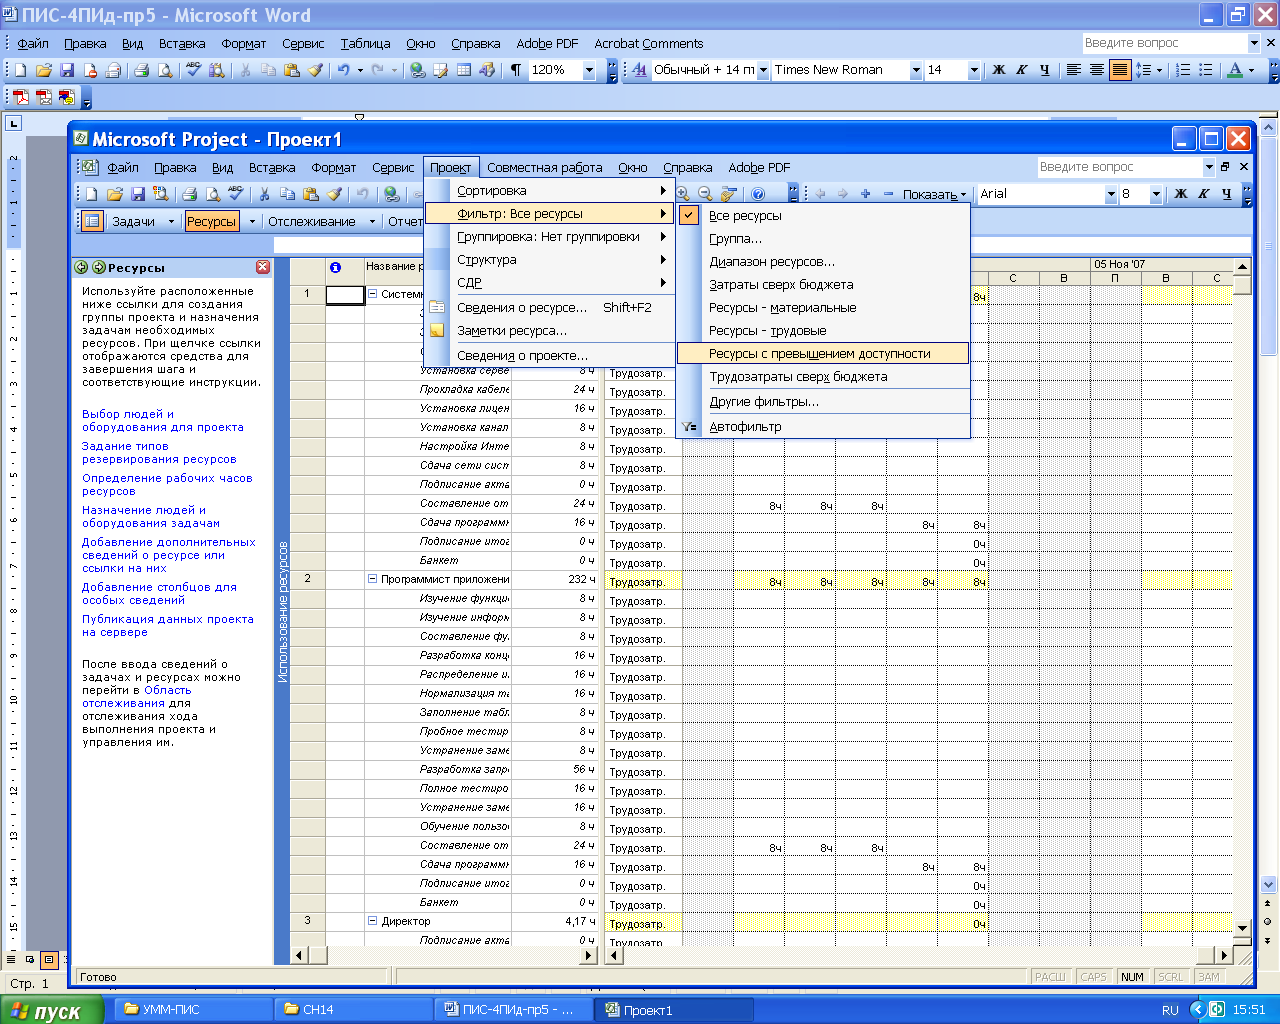Toggle Underline in Word formatting toolbar
Viewport: 1280px width, 1024px height.
[1045, 70]
